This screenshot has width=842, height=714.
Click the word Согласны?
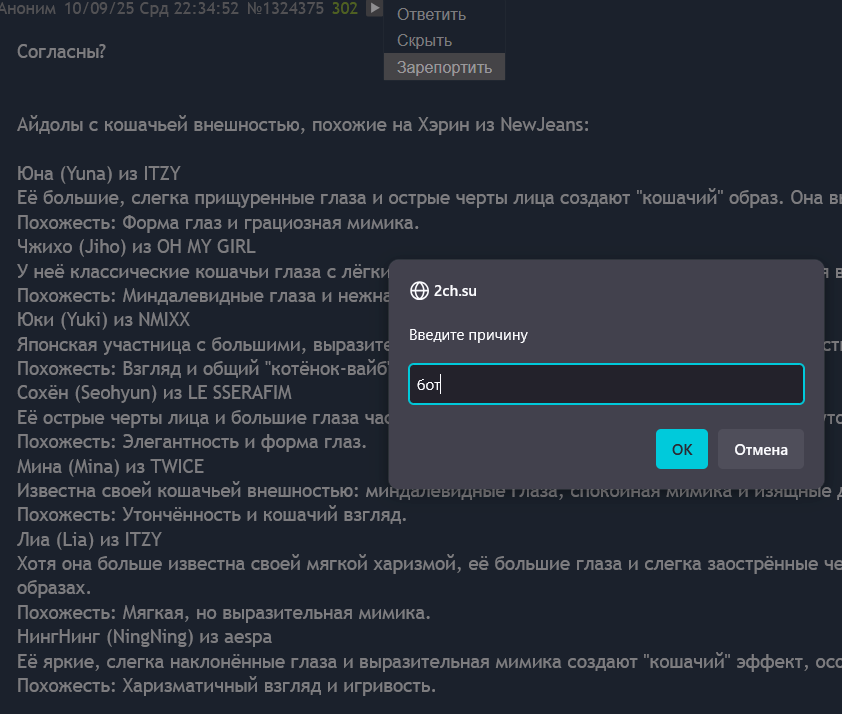click(62, 52)
